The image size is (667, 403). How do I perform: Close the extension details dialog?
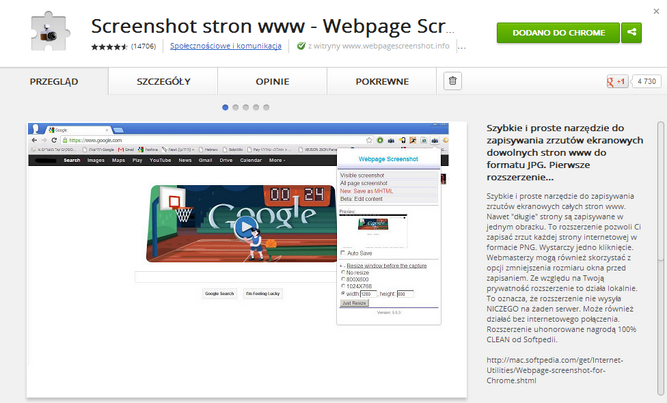pos(656,11)
